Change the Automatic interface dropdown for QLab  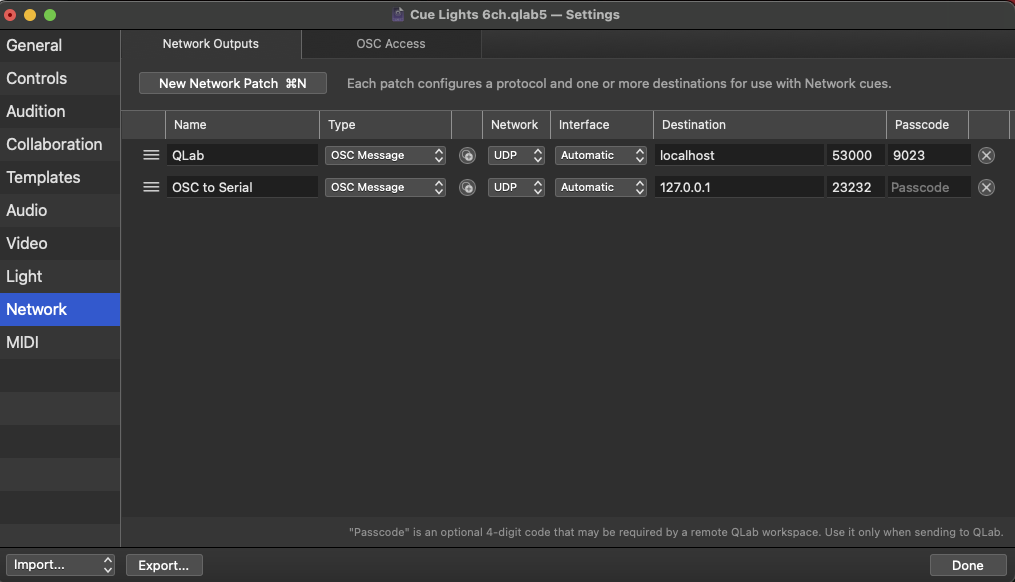tap(600, 155)
